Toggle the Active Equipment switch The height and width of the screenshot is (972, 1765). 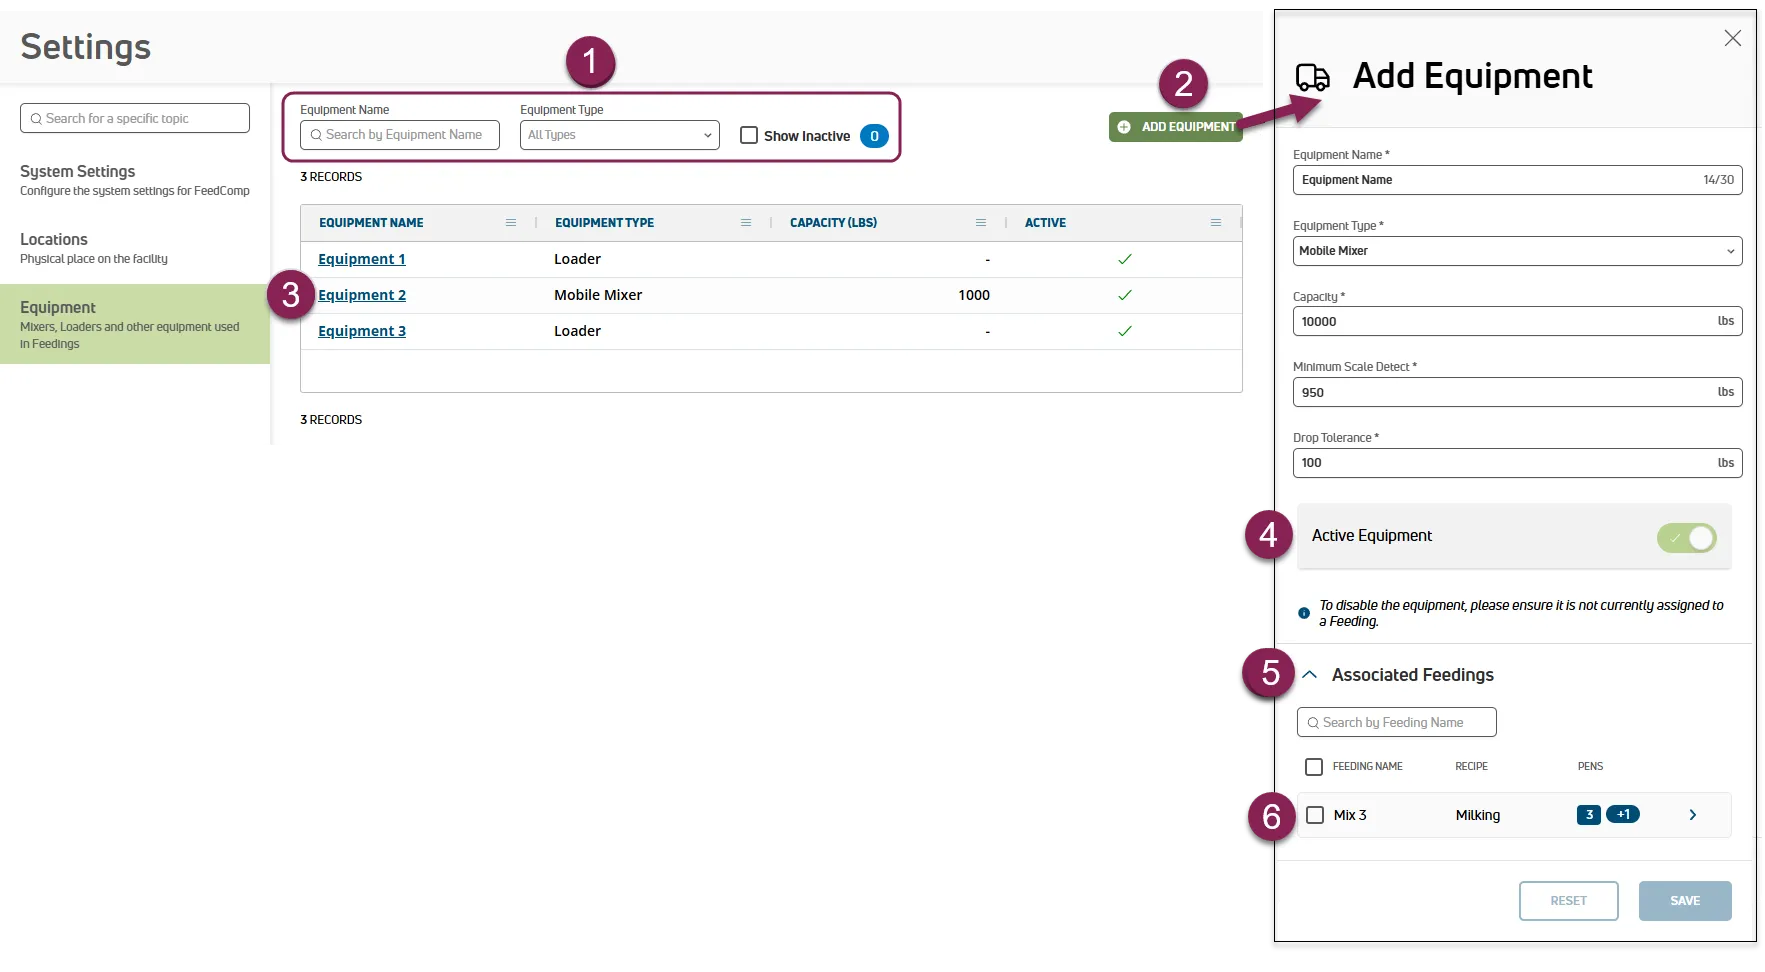point(1687,538)
